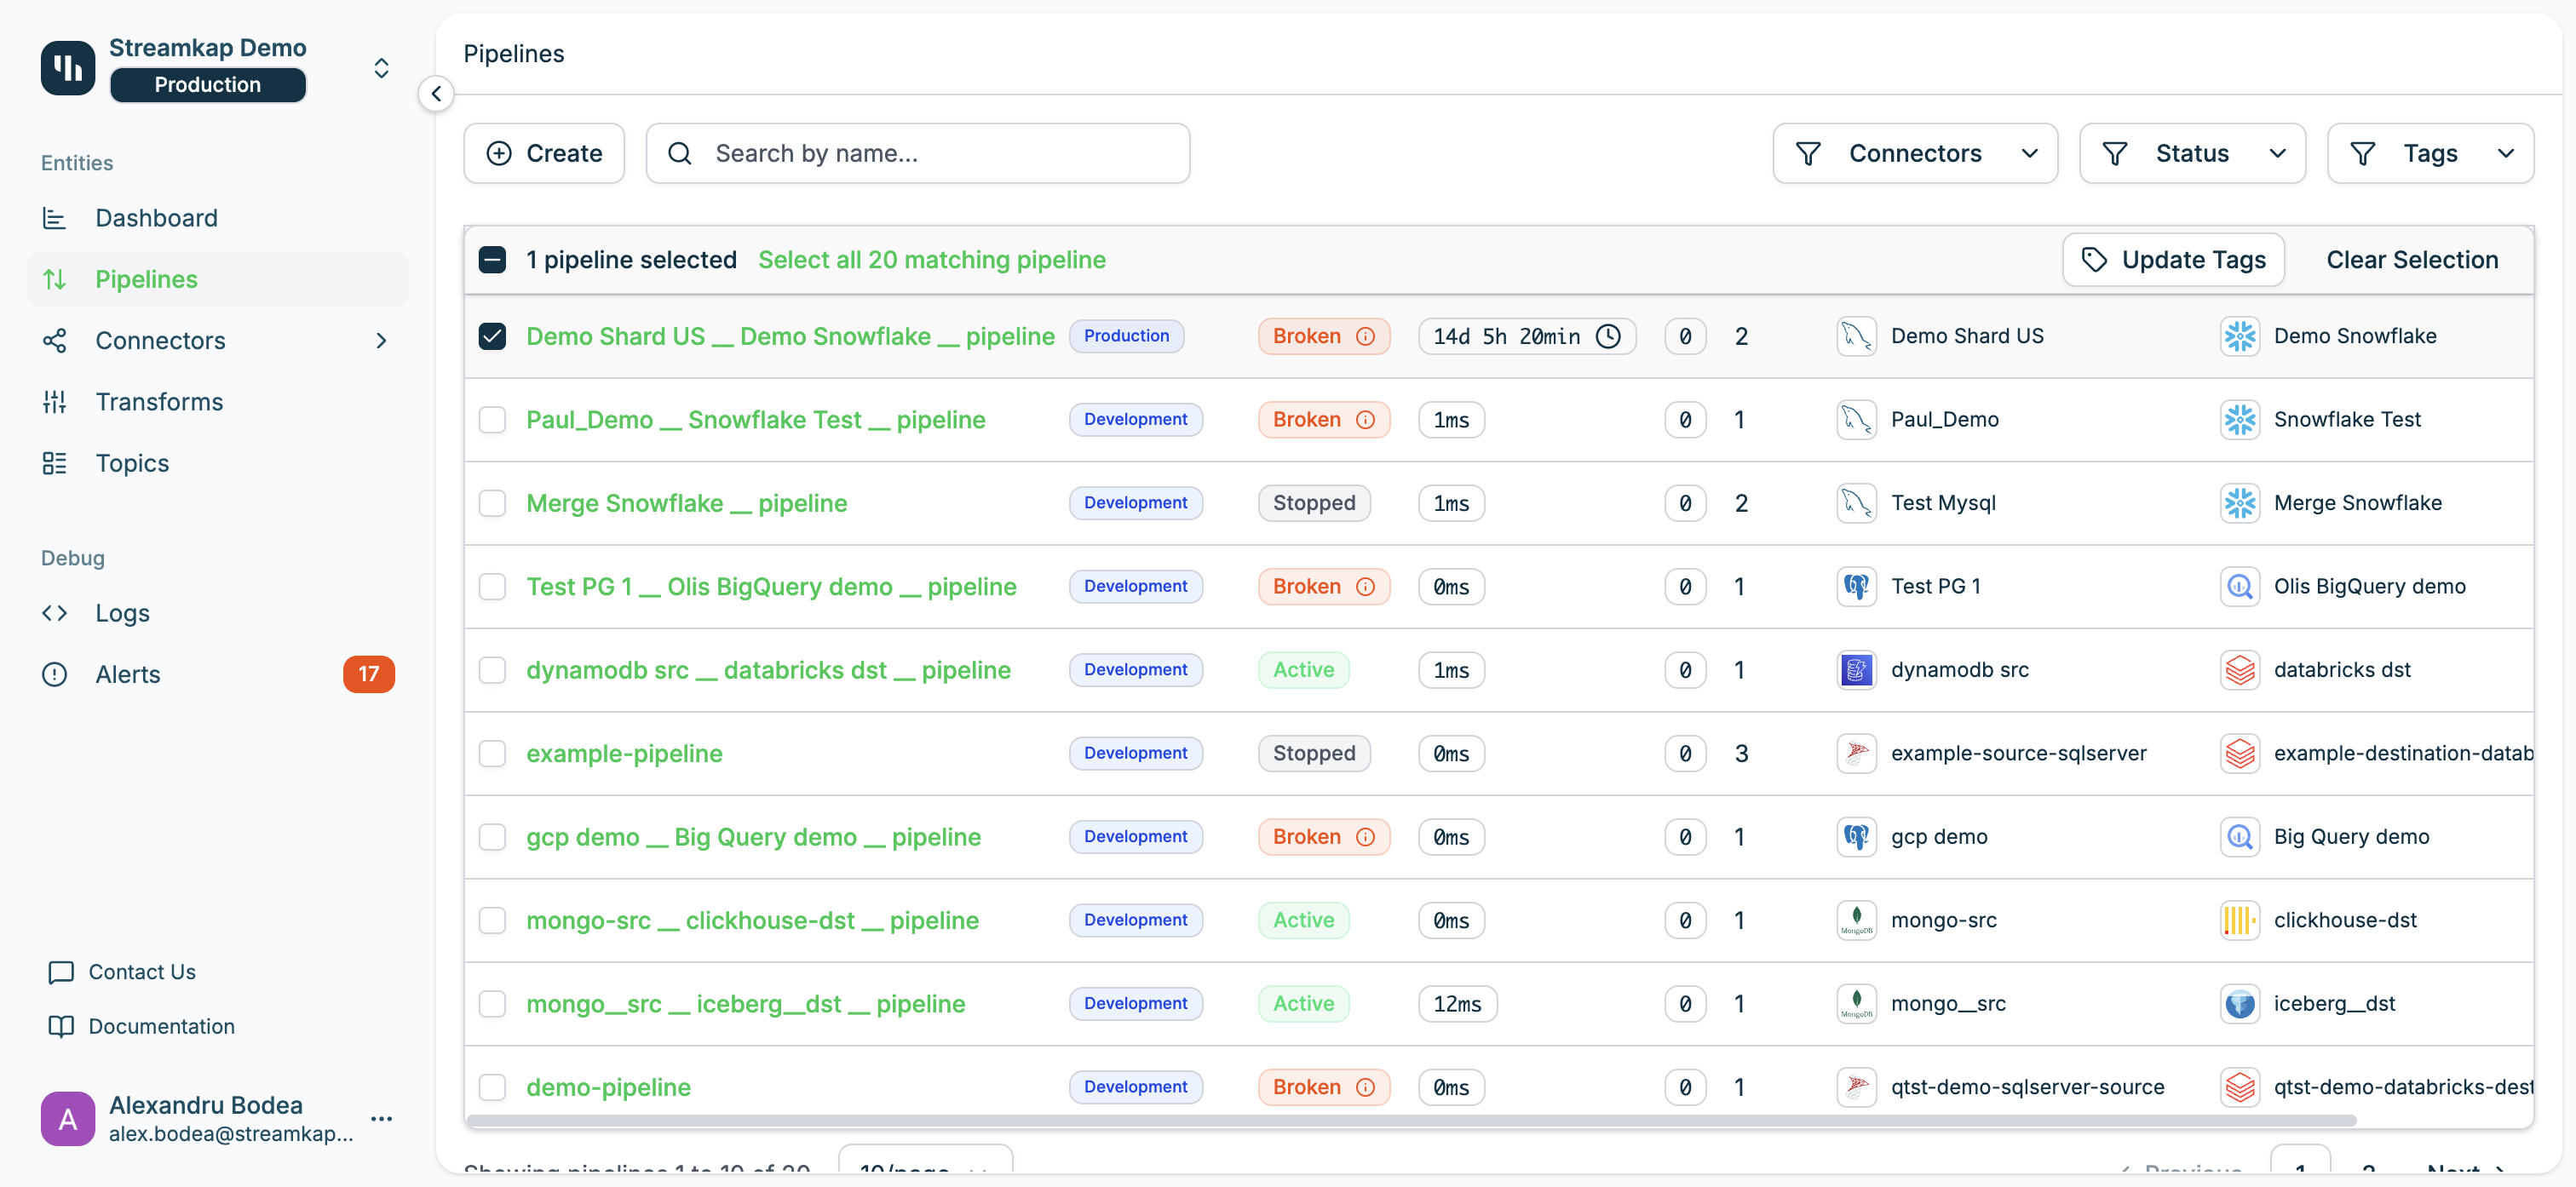Go to Transforms in sidebar
2576x1187 pixels.
pyautogui.click(x=159, y=402)
